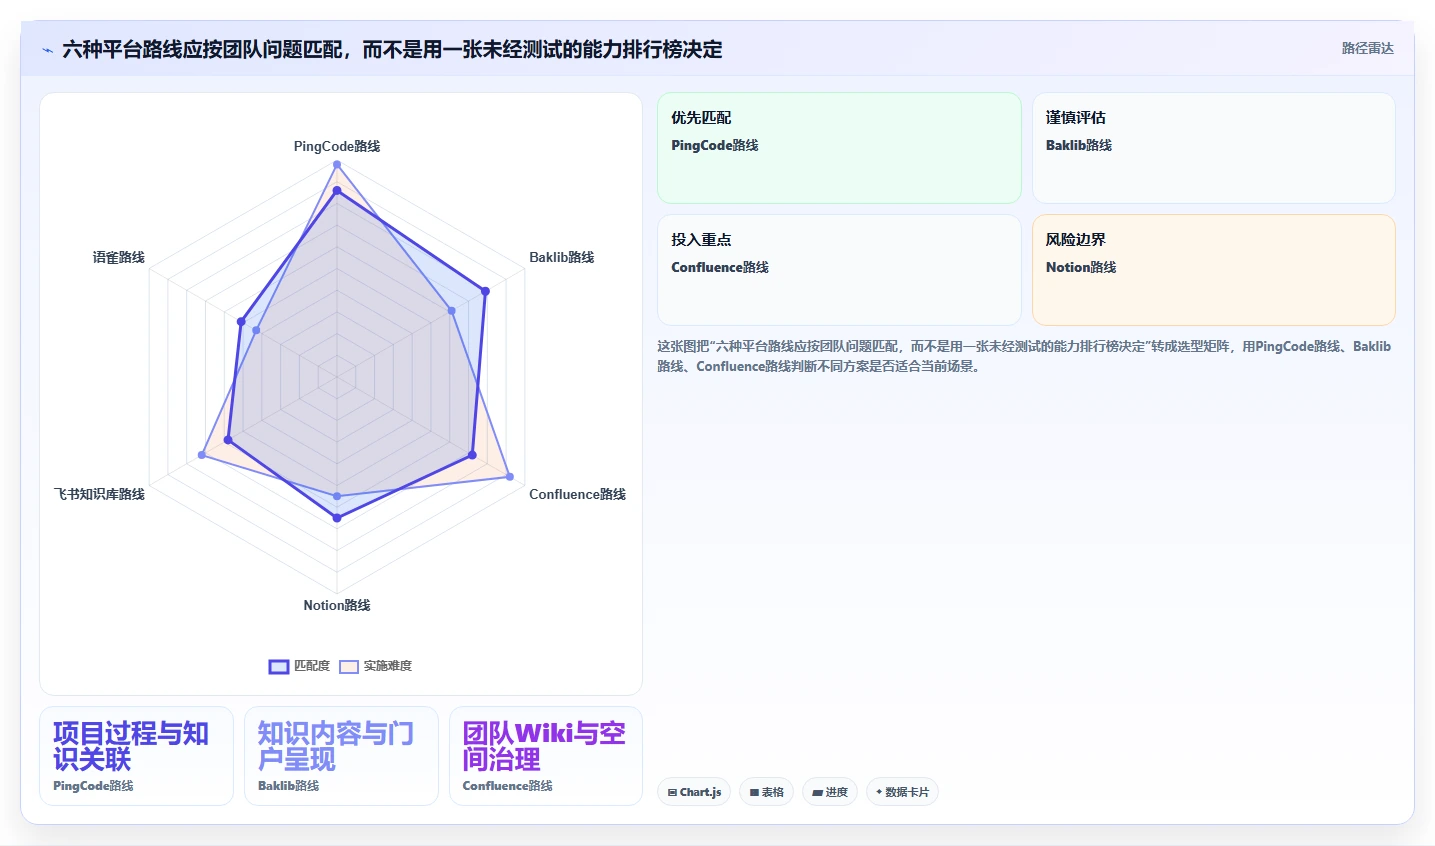Open the 风险边界 card

(1213, 270)
